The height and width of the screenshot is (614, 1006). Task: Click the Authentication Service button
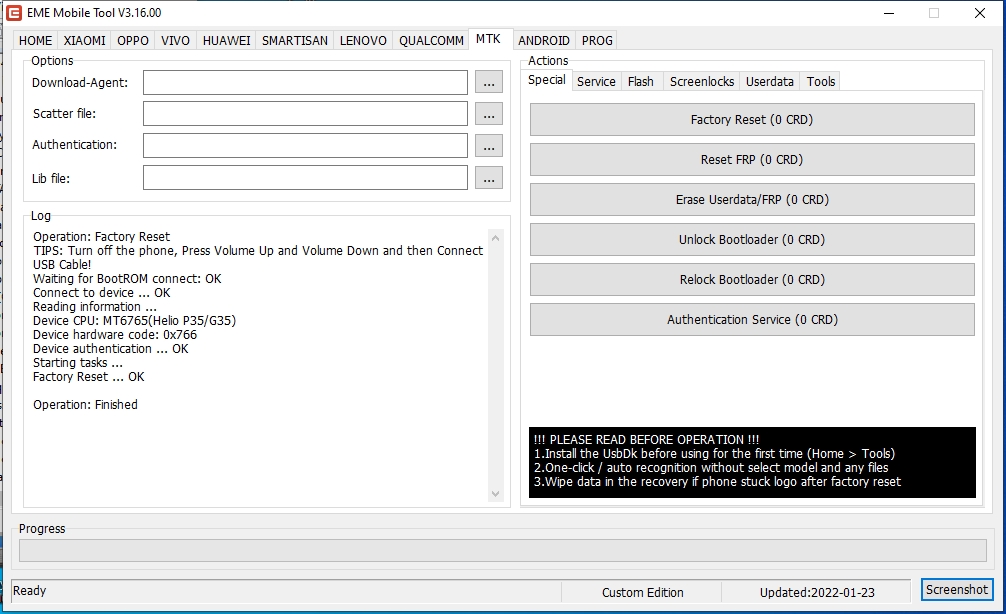click(751, 320)
